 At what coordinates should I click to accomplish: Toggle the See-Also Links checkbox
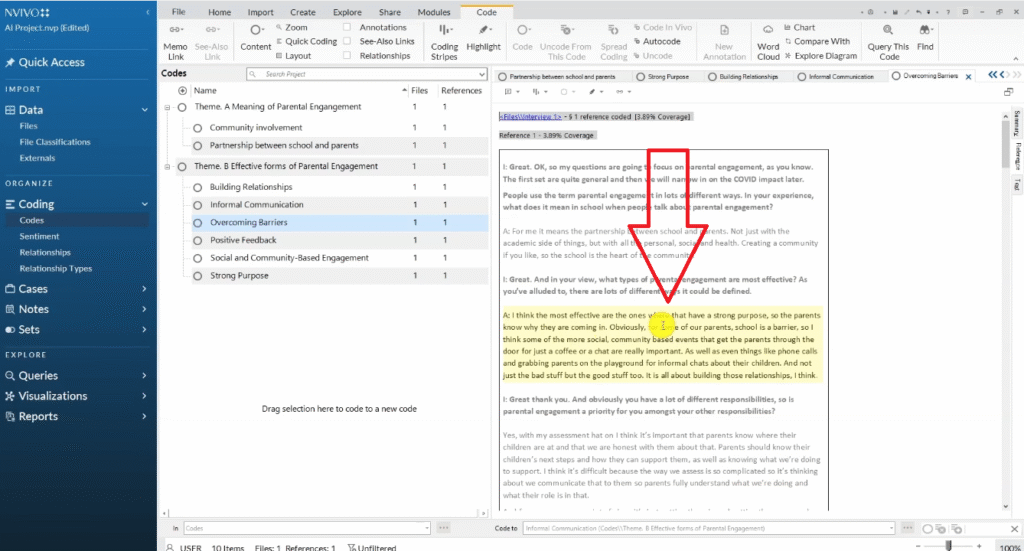pos(347,42)
